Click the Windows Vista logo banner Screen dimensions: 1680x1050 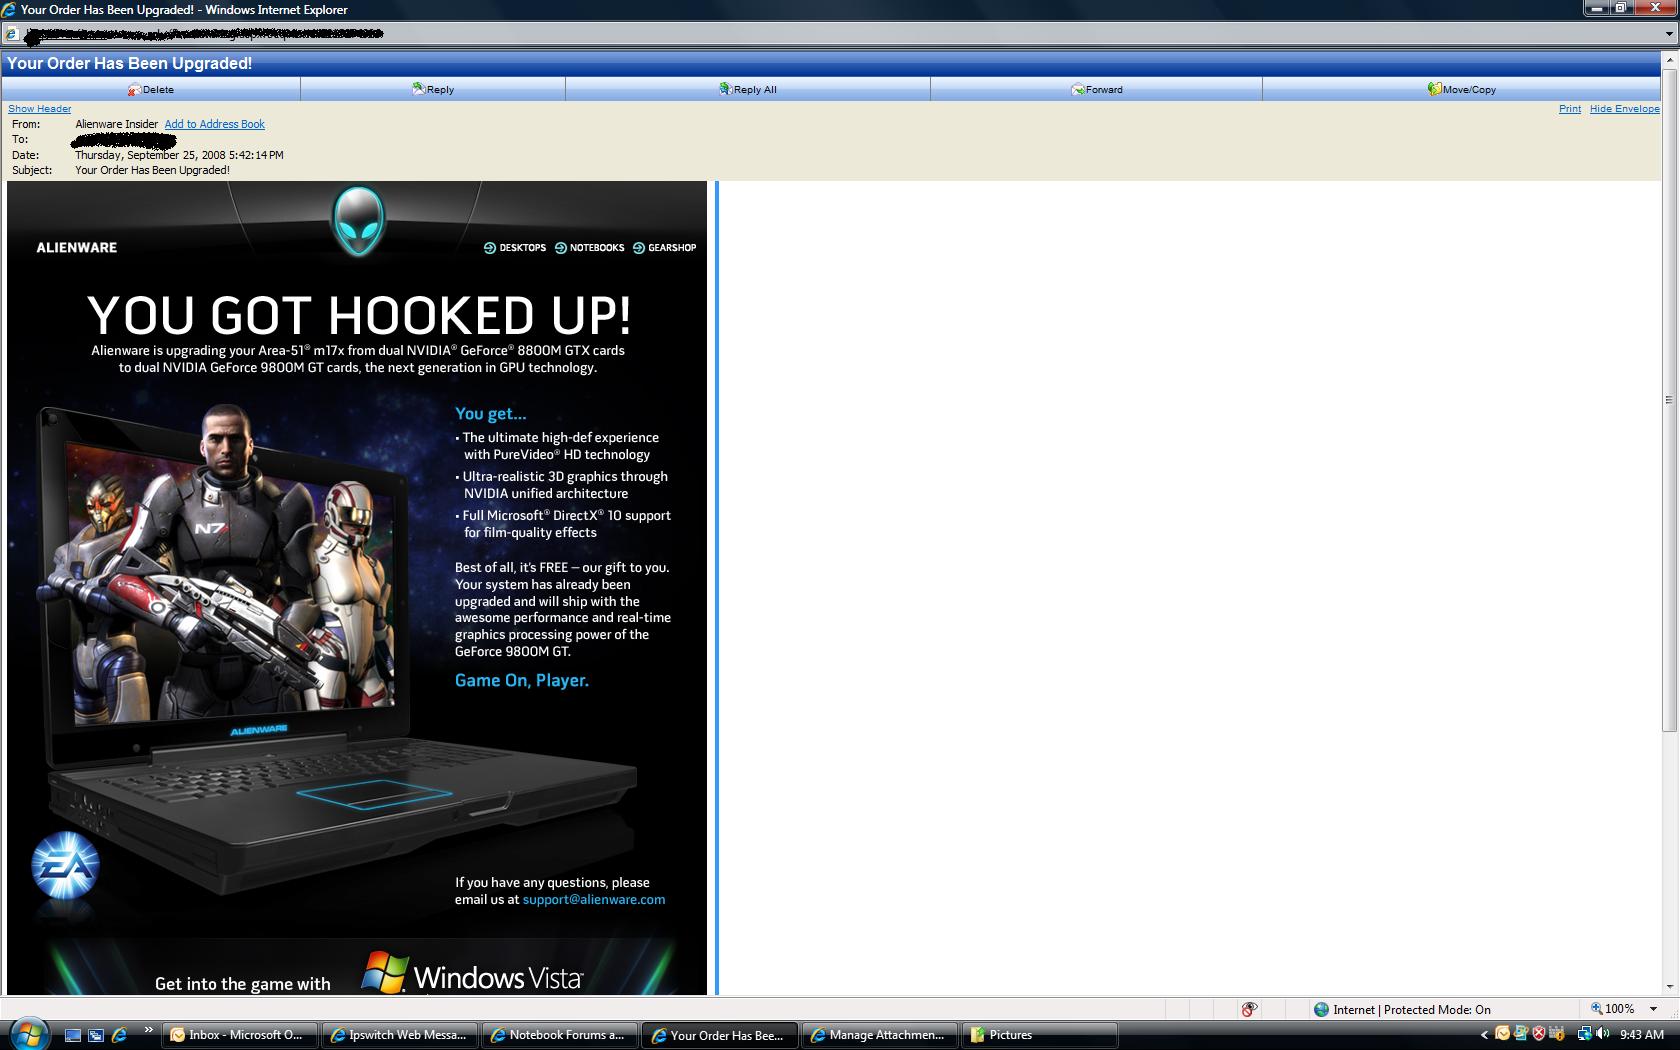coord(472,974)
